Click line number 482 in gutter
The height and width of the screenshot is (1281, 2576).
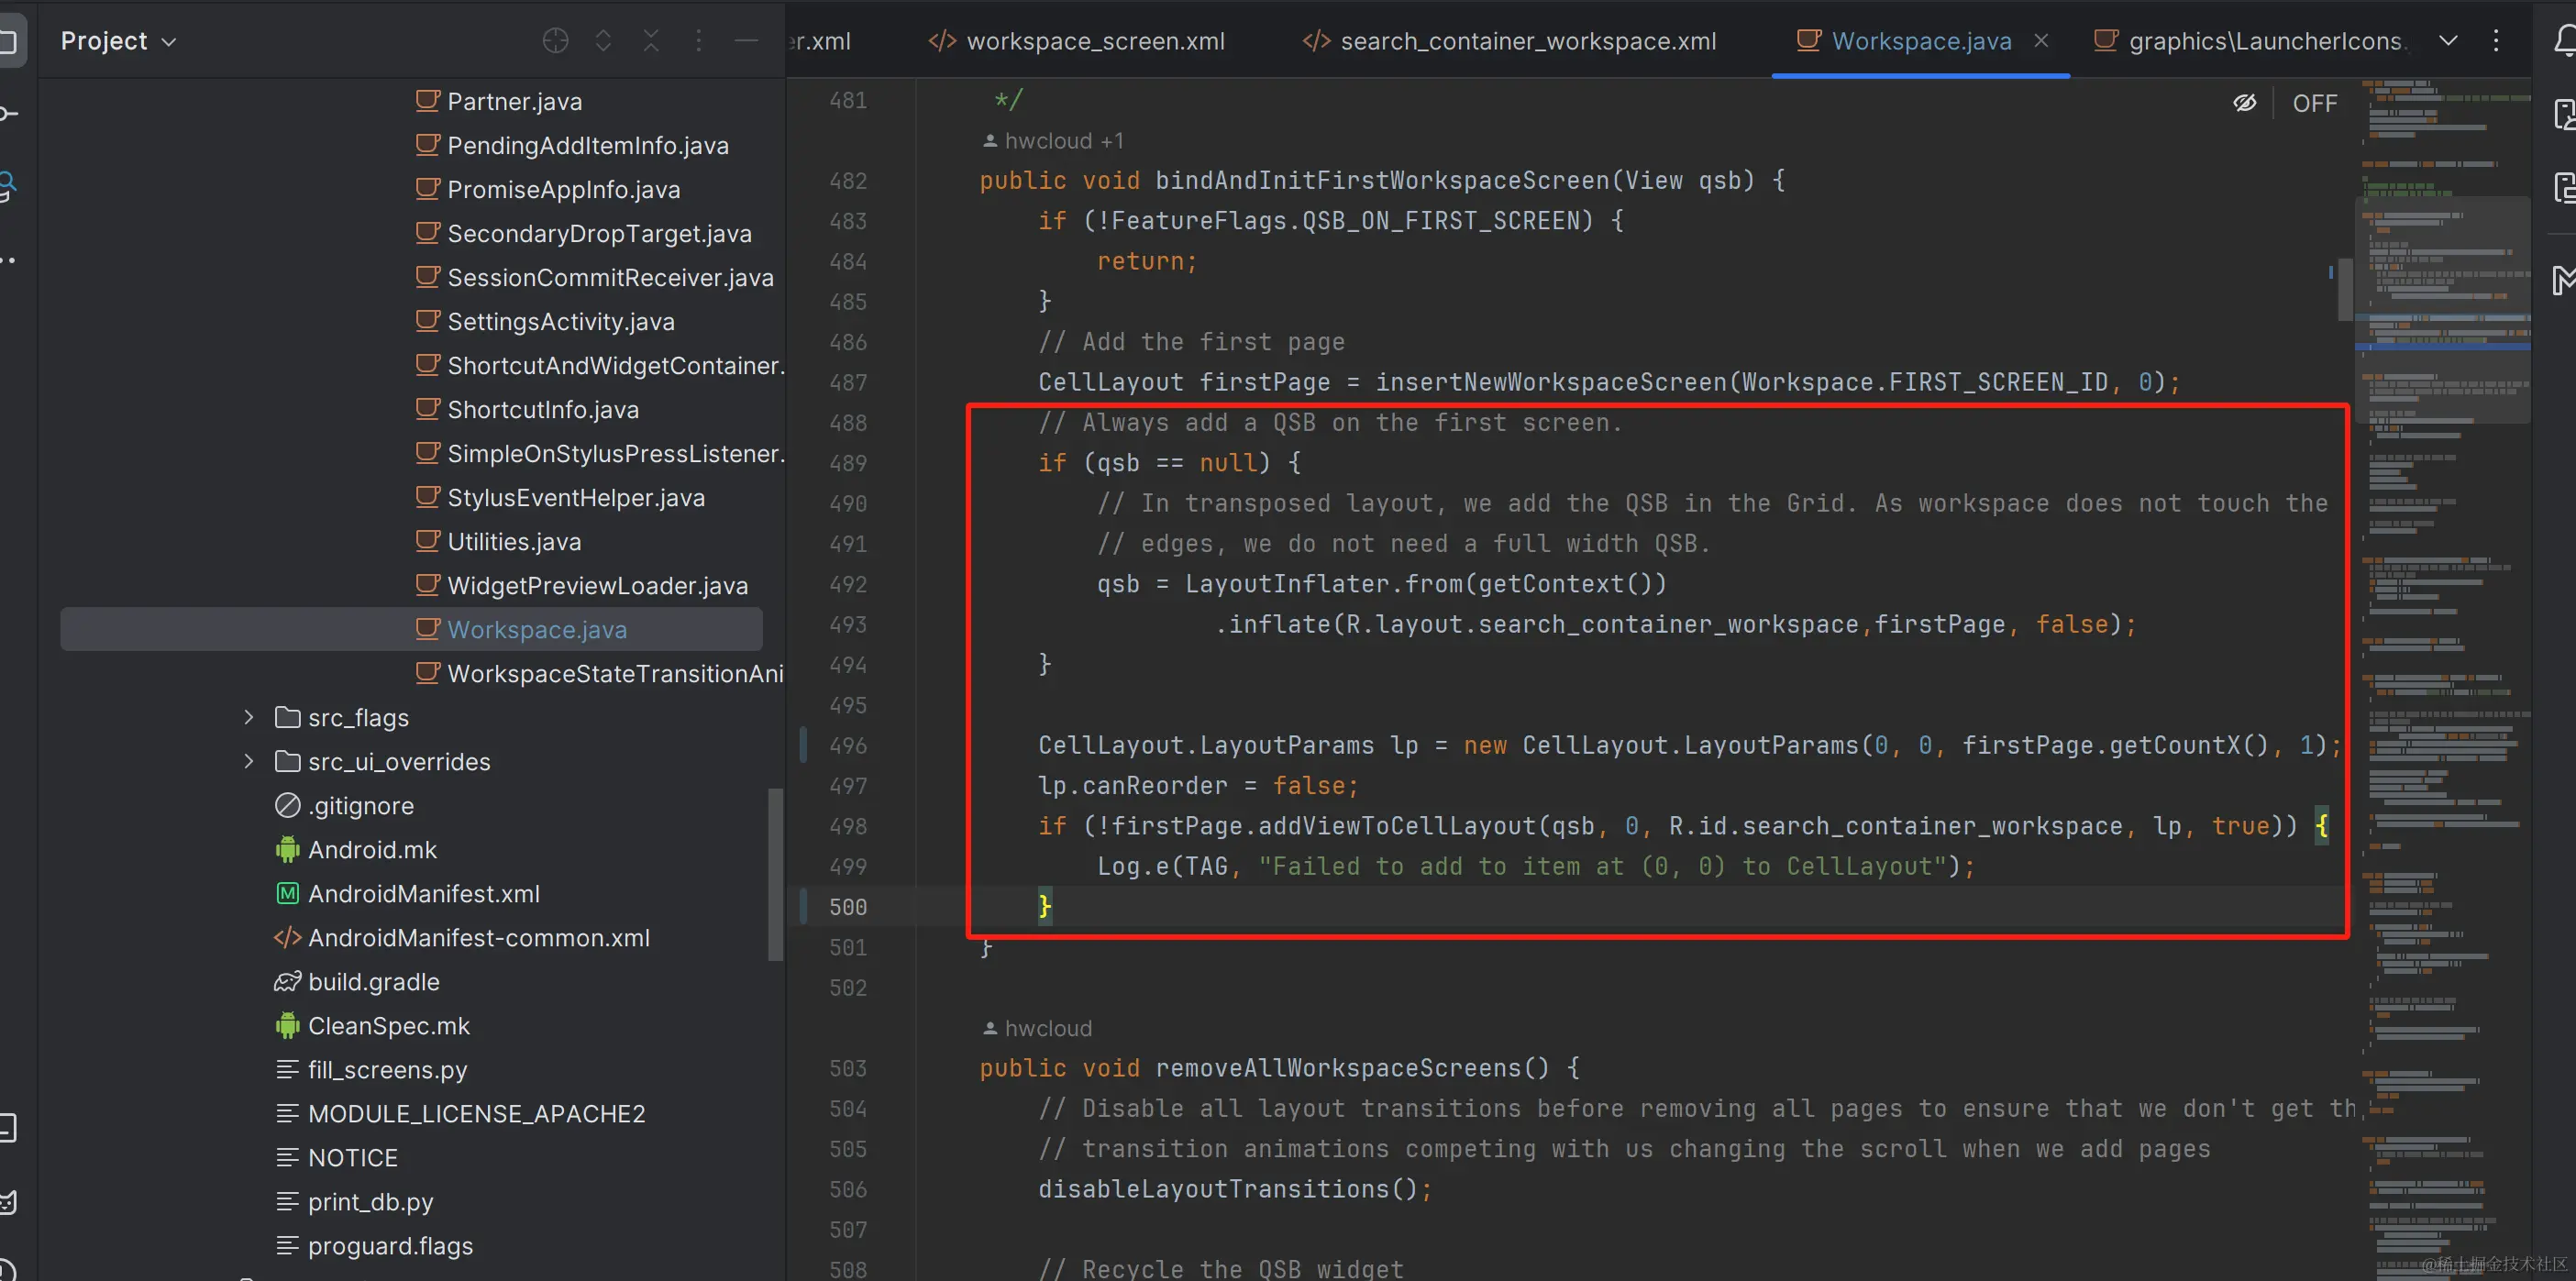tap(848, 181)
